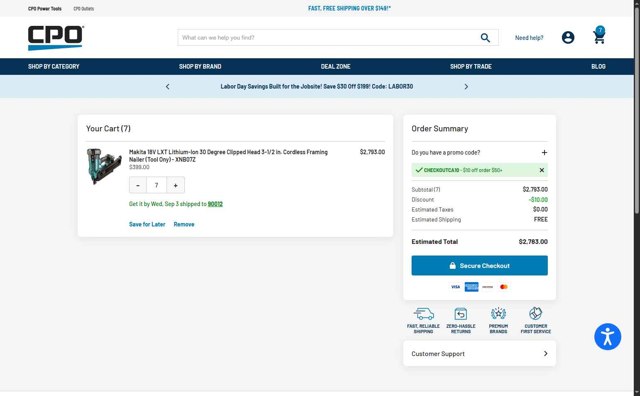
Task: Click the Estimated Taxes $0.00 value
Action: click(540, 209)
